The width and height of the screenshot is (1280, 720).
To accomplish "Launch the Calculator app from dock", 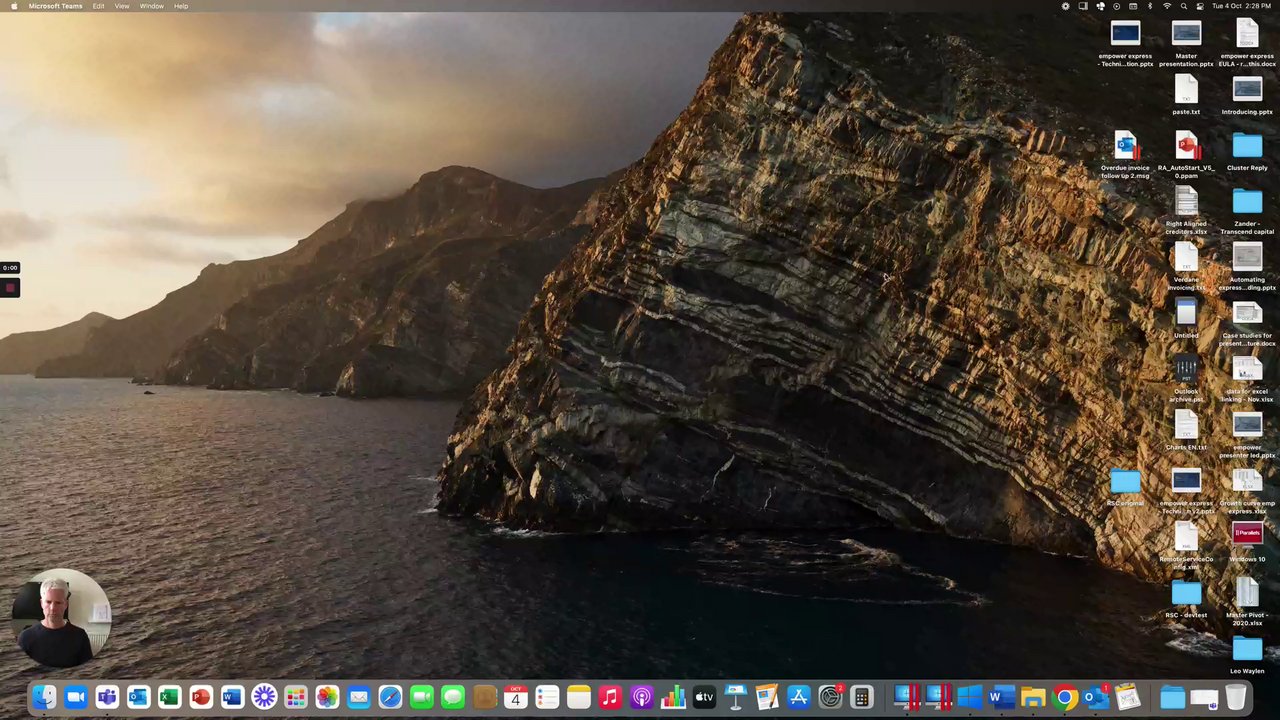I will [861, 697].
